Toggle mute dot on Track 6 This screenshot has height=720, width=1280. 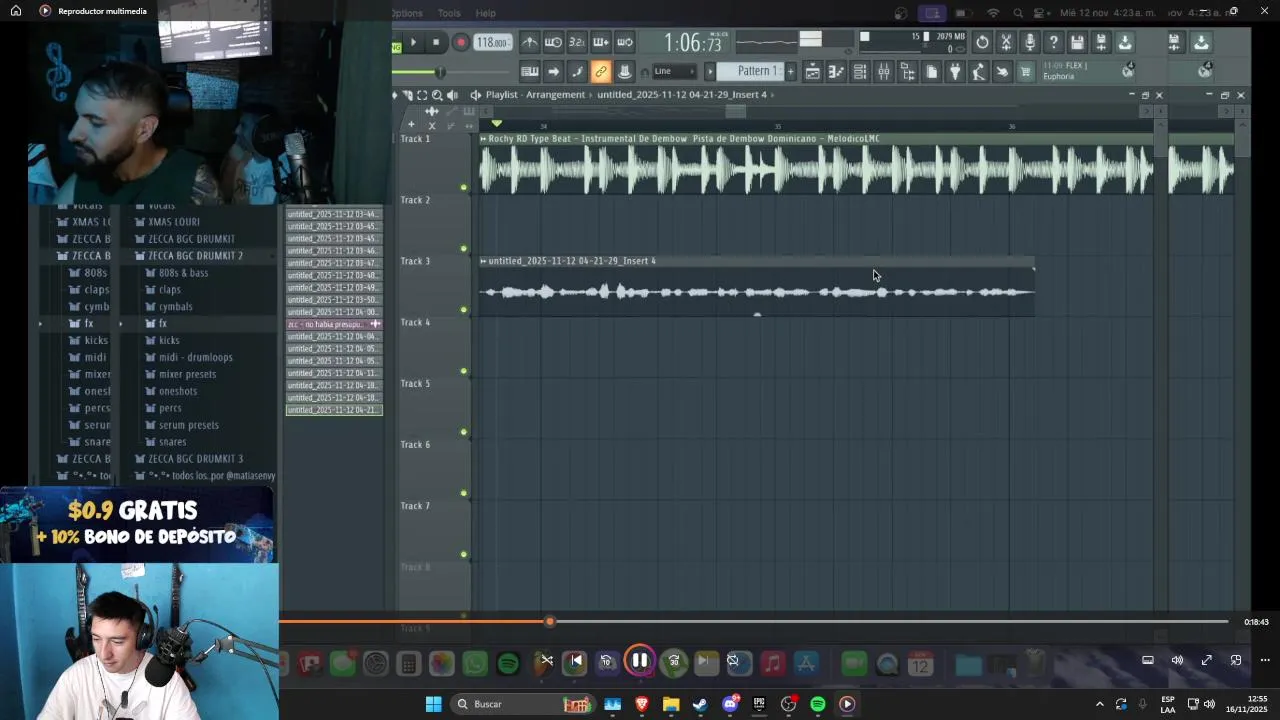(x=463, y=493)
